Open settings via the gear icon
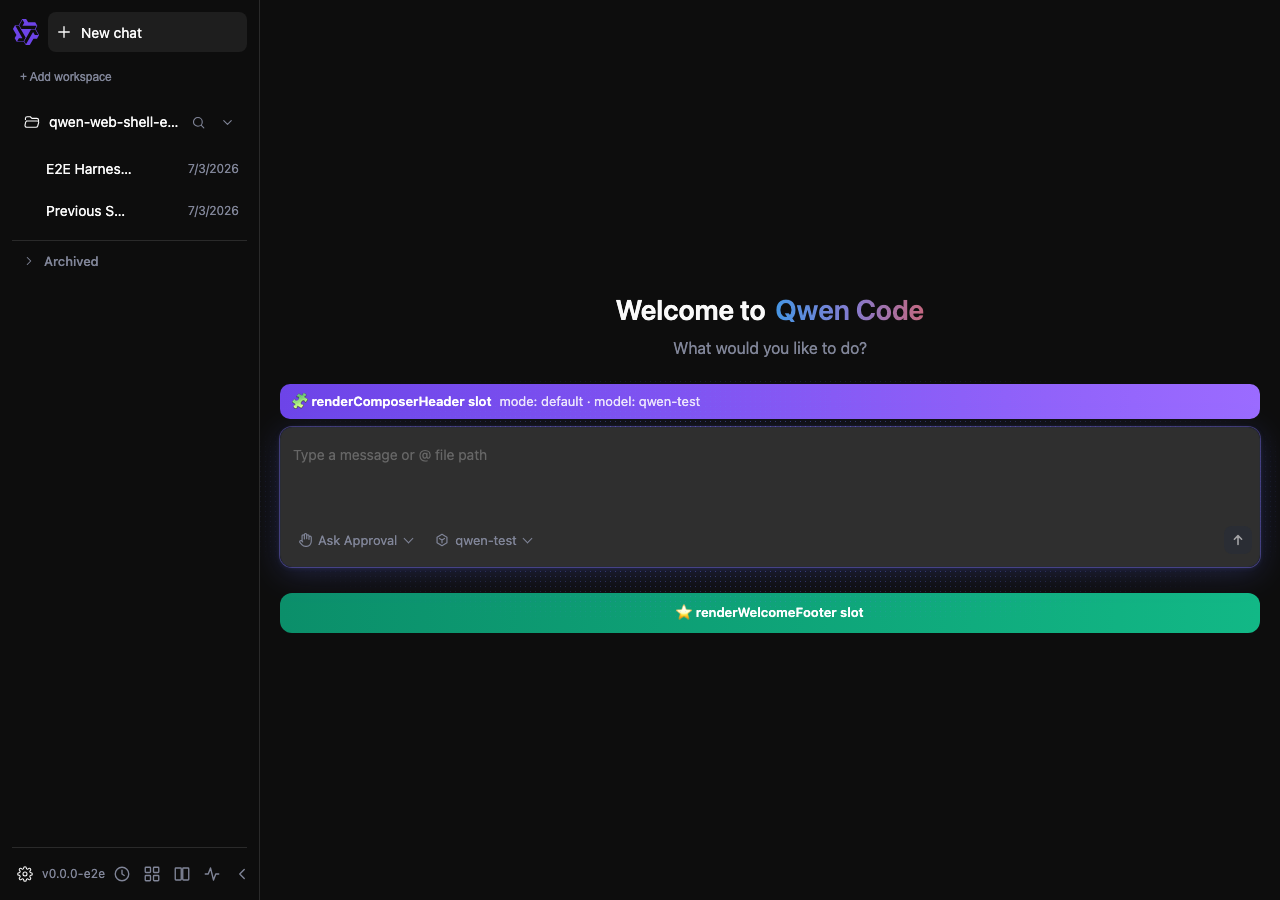The image size is (1280, 900). tap(25, 874)
